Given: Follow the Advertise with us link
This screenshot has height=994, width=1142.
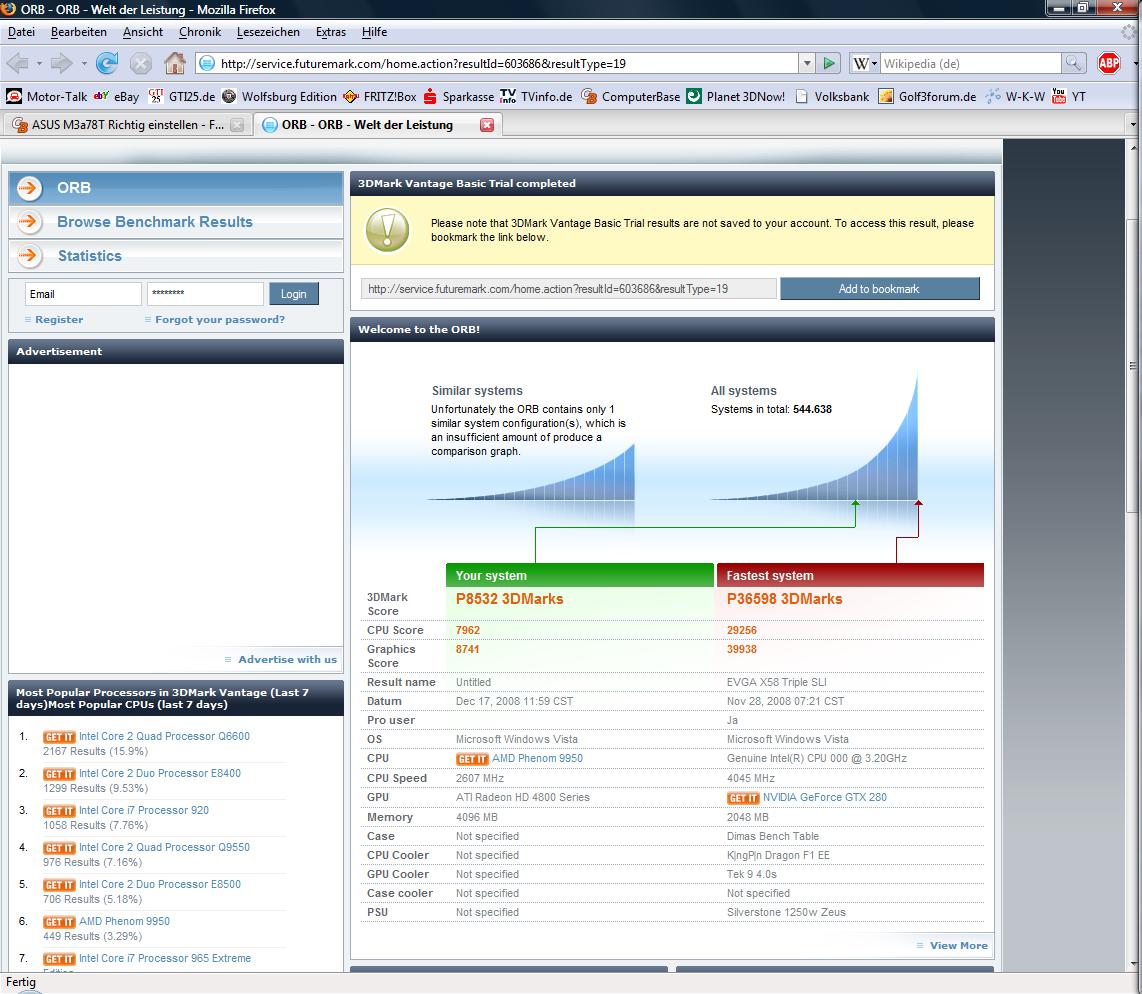Looking at the screenshot, I should 287,659.
